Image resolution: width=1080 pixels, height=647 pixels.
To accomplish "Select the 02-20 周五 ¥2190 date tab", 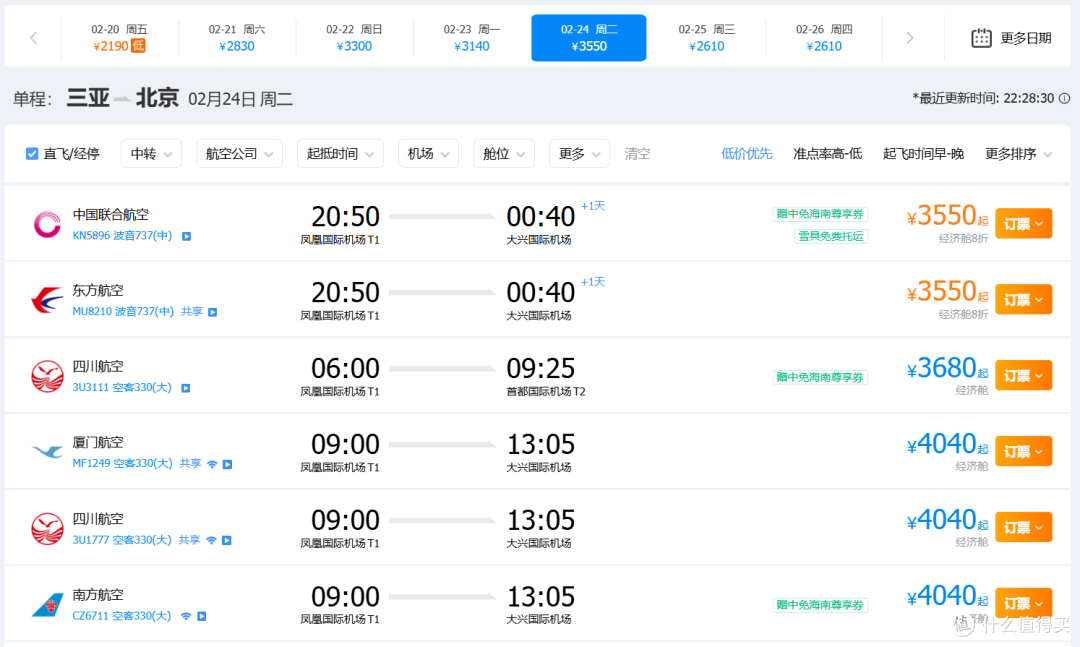I will (119, 38).
